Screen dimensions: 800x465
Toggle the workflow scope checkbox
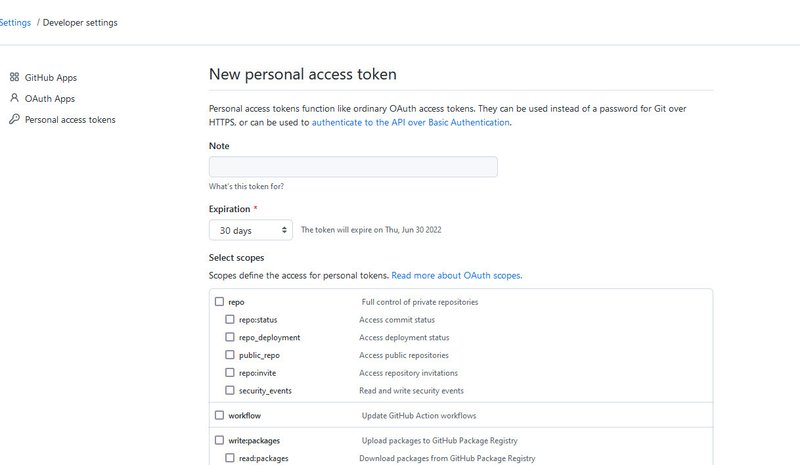(219, 415)
